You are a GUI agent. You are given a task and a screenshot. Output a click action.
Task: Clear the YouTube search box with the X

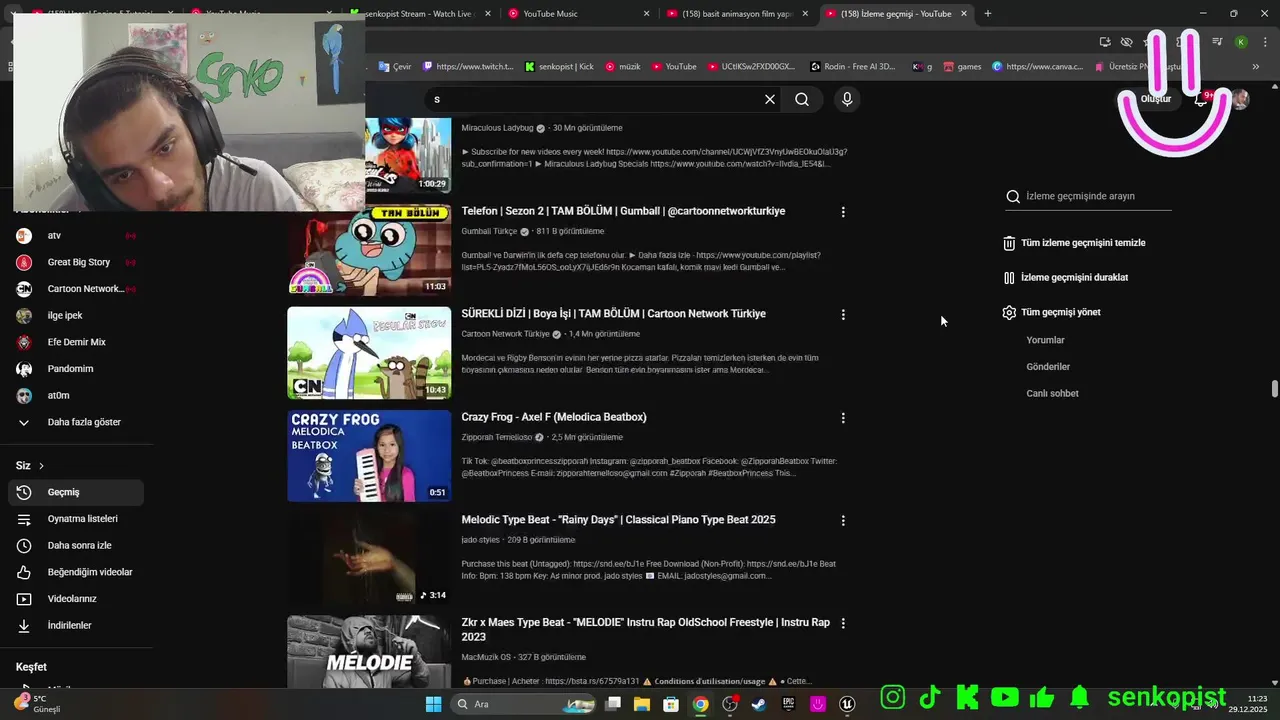pos(770,99)
